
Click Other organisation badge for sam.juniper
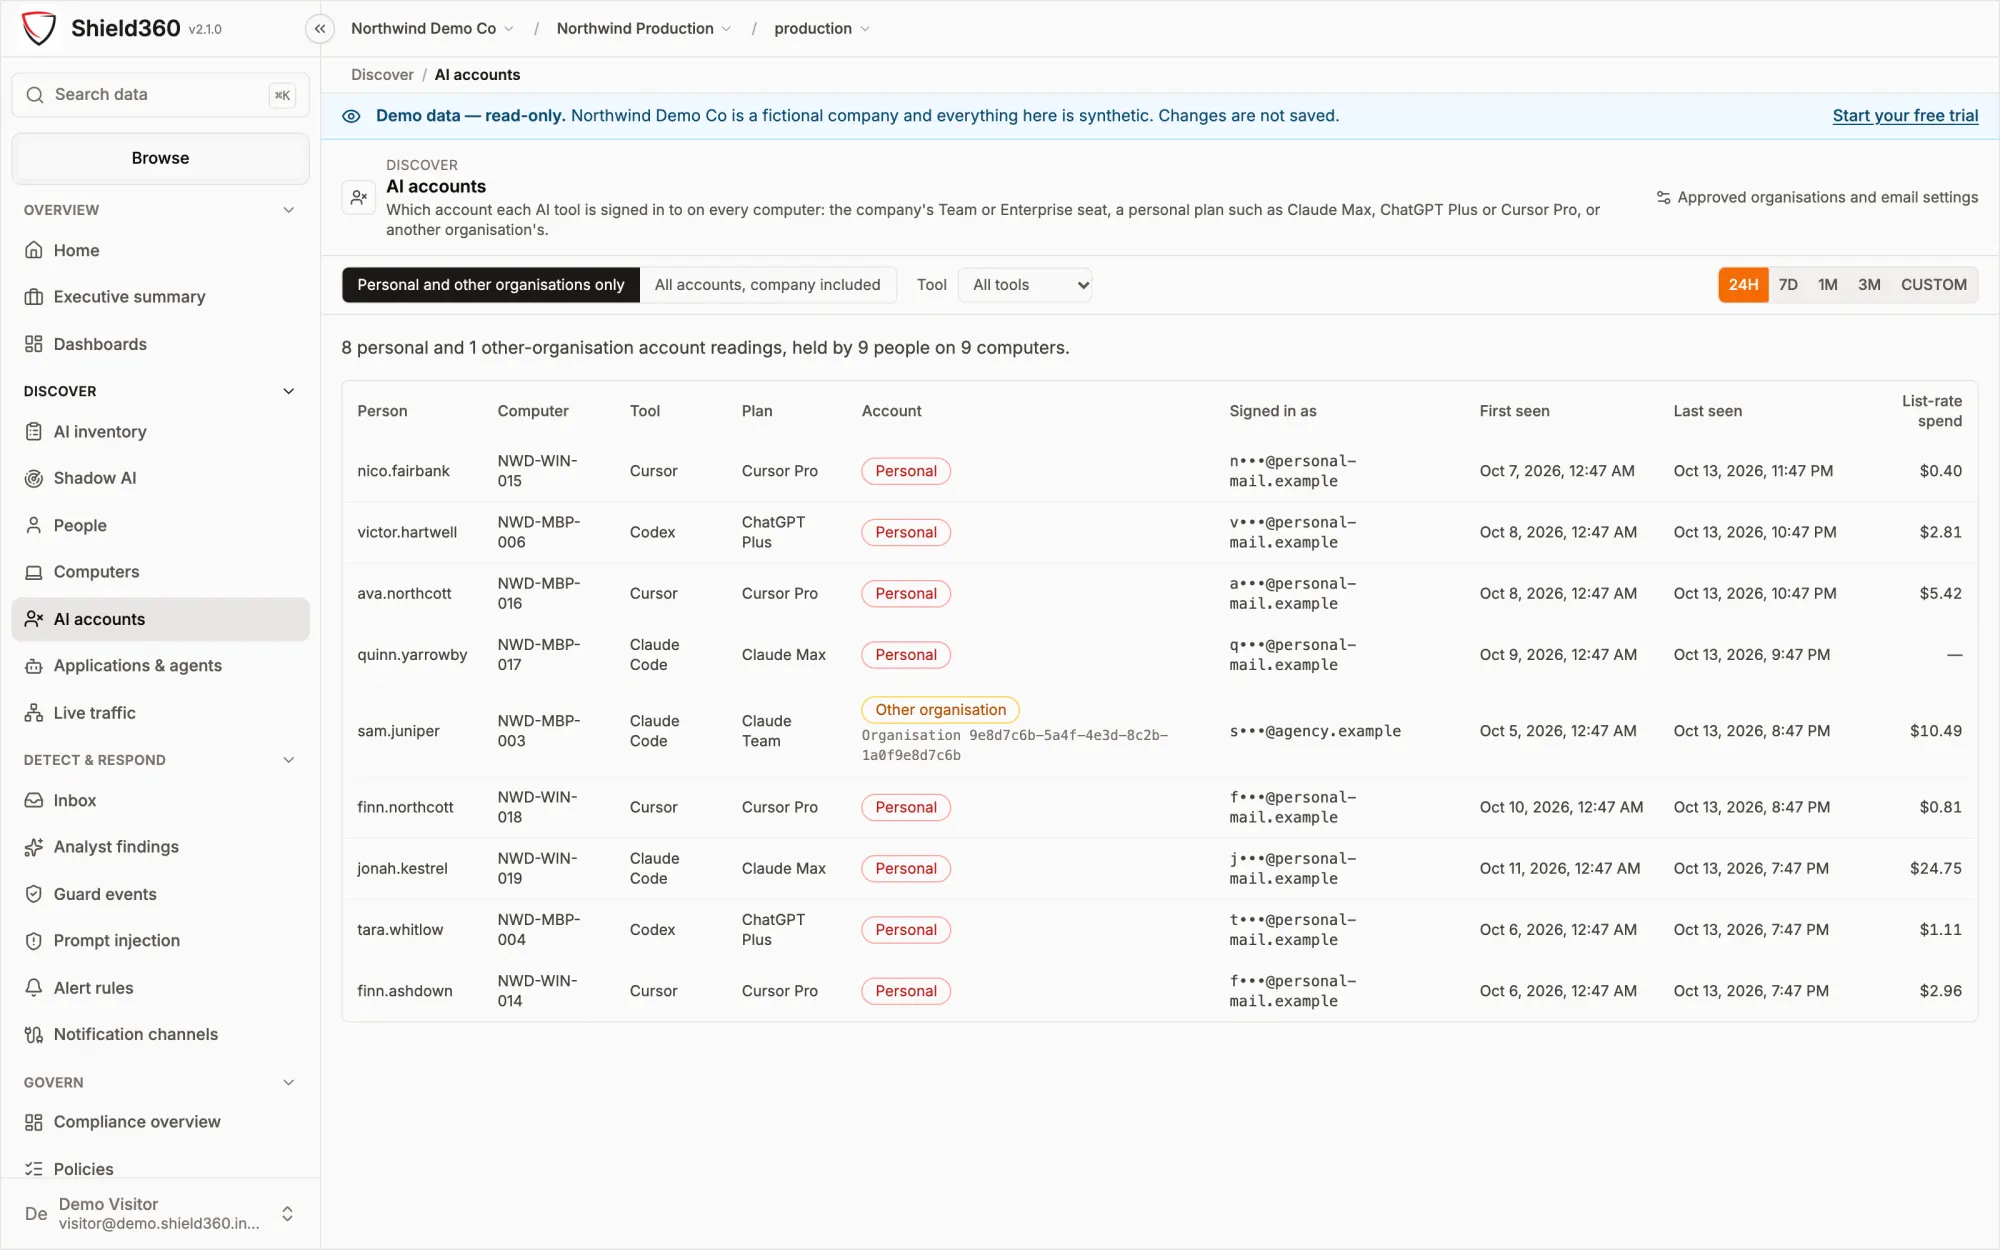pyautogui.click(x=940, y=710)
